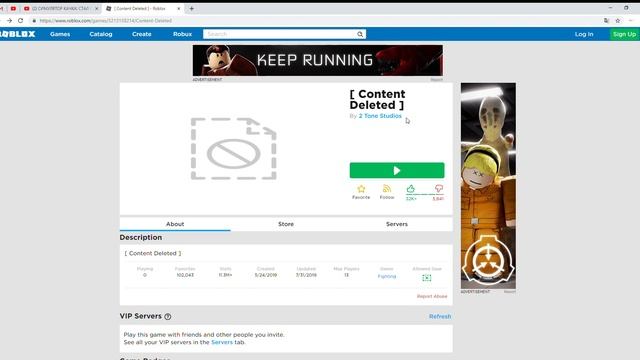Screen dimensions: 640x360
Task: Click the Favorite star icon
Action: [361, 189]
